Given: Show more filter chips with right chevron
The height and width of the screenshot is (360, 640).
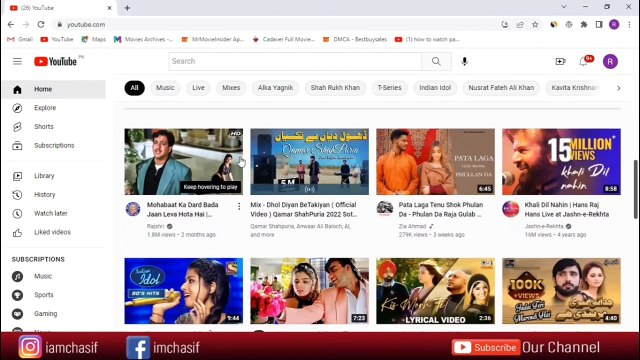Looking at the screenshot, I should tap(619, 88).
